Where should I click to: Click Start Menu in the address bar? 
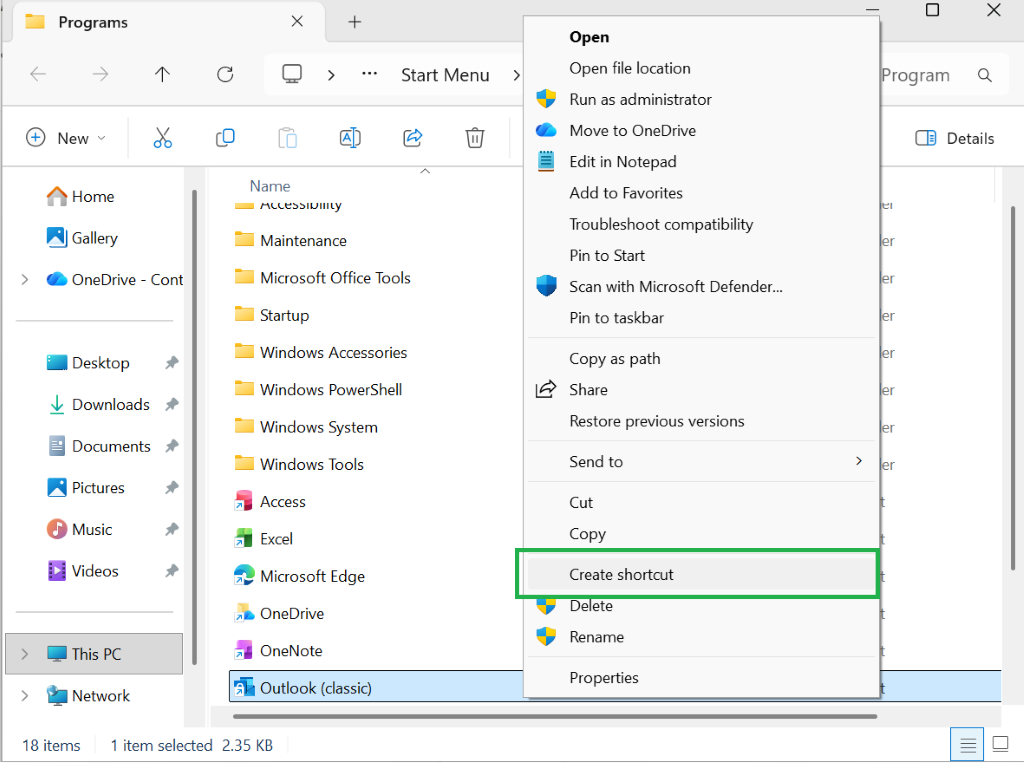[445, 75]
